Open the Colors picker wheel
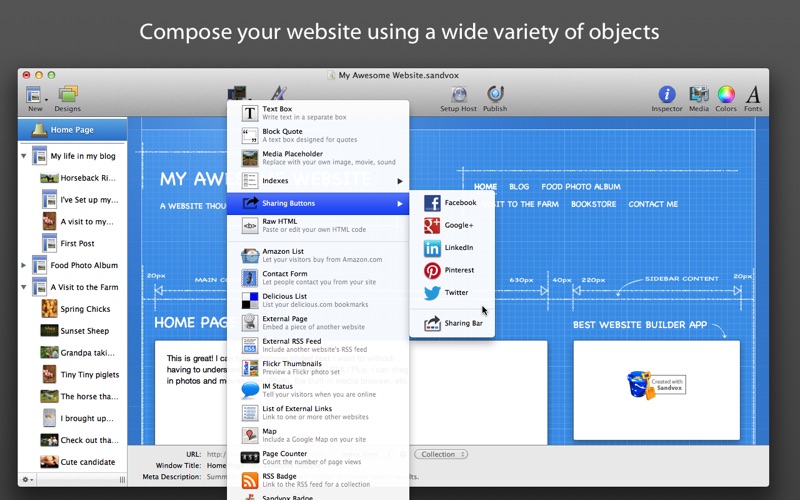 (726, 96)
